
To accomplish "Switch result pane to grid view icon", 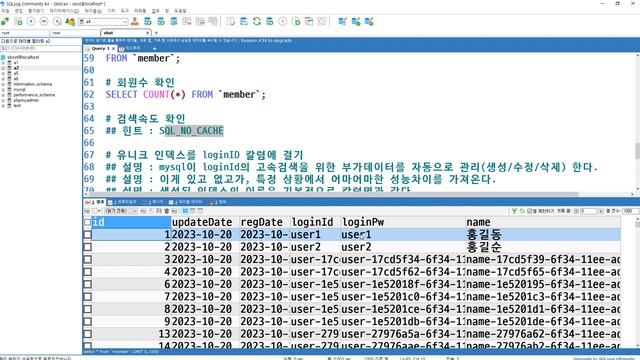I will tap(185, 211).
